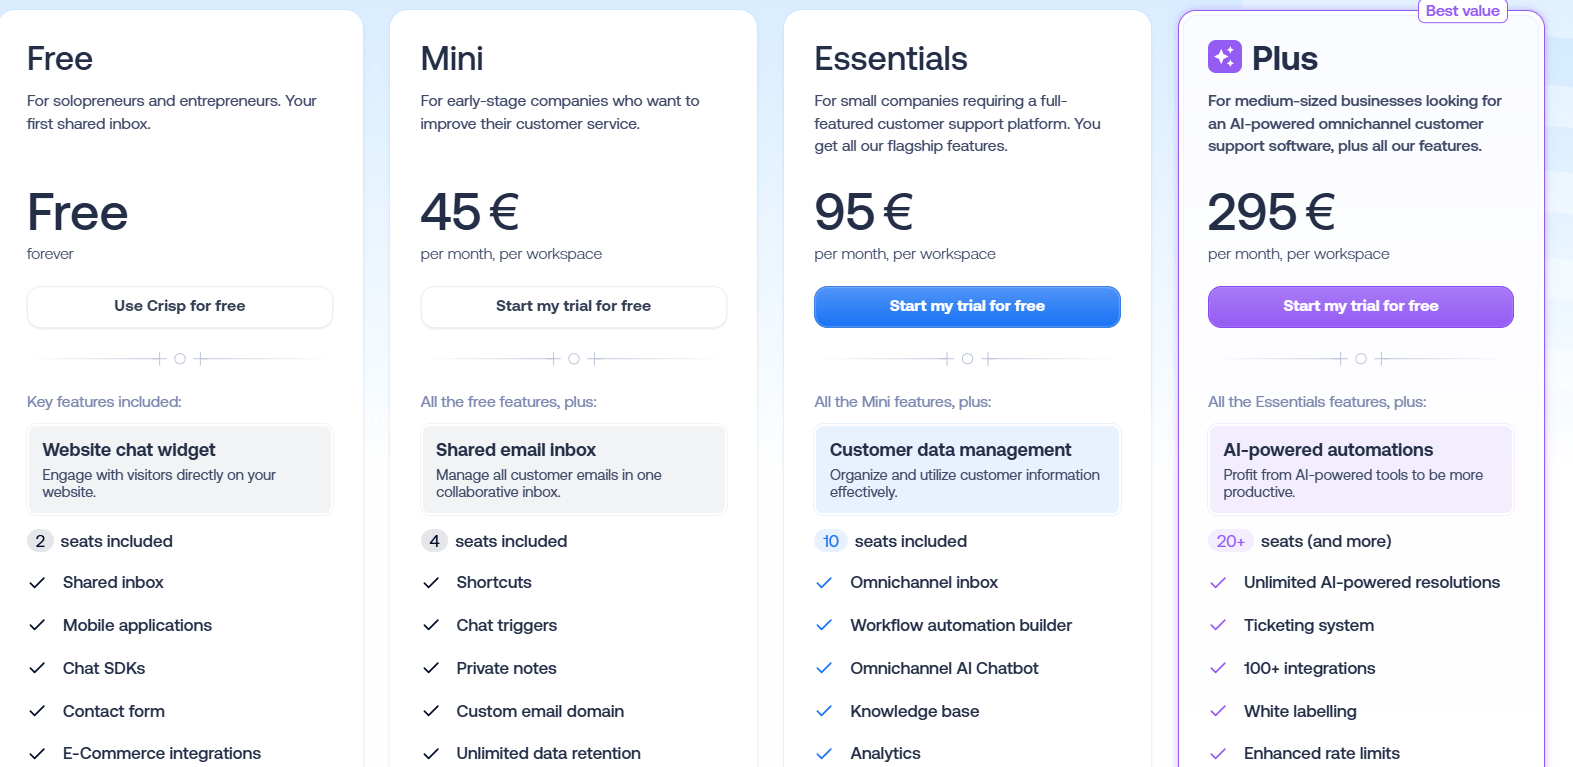
Task: Click the AI-powered automations feature card
Action: tap(1360, 469)
